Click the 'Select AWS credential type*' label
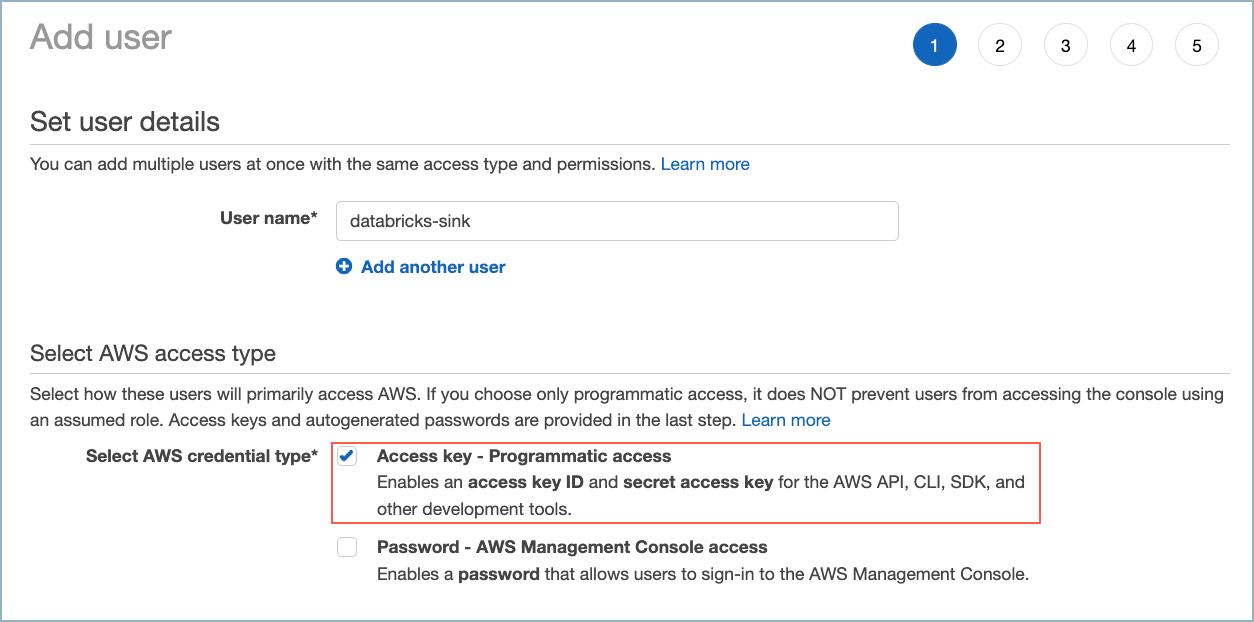 point(202,456)
